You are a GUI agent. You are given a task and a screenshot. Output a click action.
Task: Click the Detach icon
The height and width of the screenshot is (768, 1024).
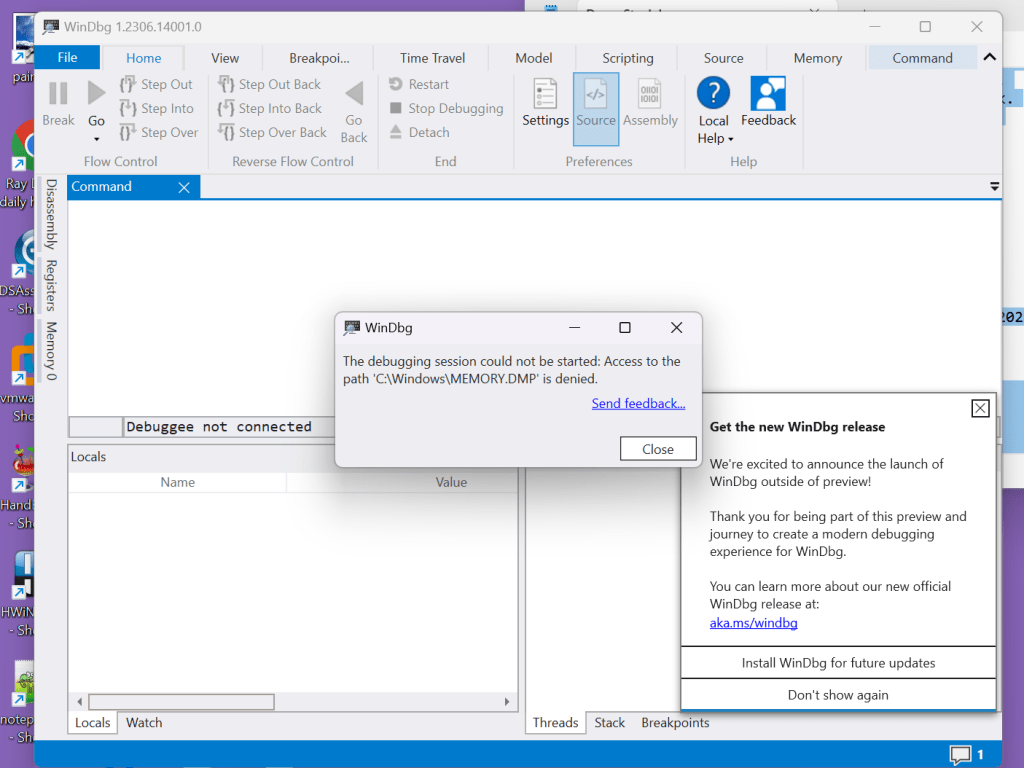396,132
